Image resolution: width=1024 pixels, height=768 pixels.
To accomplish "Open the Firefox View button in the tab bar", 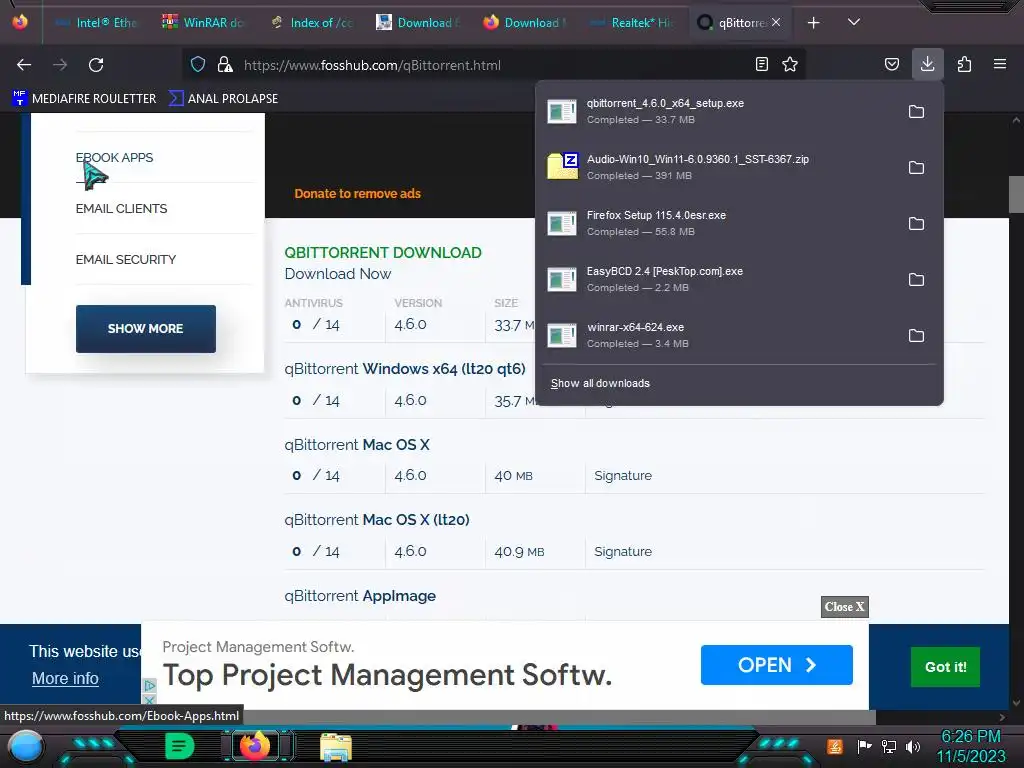I will click(20, 22).
